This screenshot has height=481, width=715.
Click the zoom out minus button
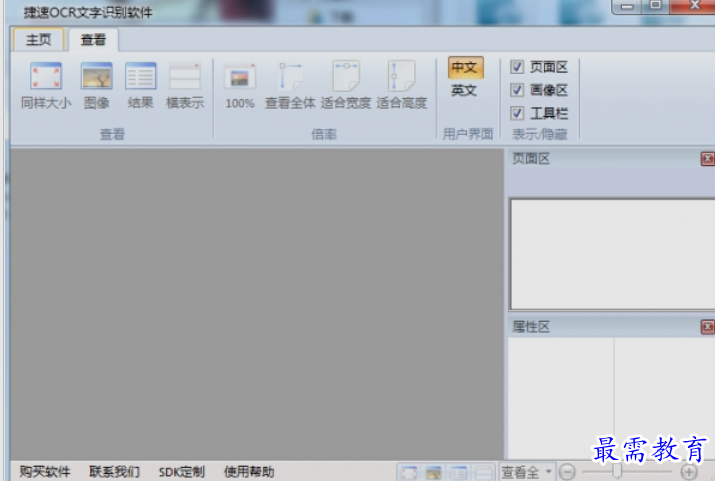click(567, 472)
